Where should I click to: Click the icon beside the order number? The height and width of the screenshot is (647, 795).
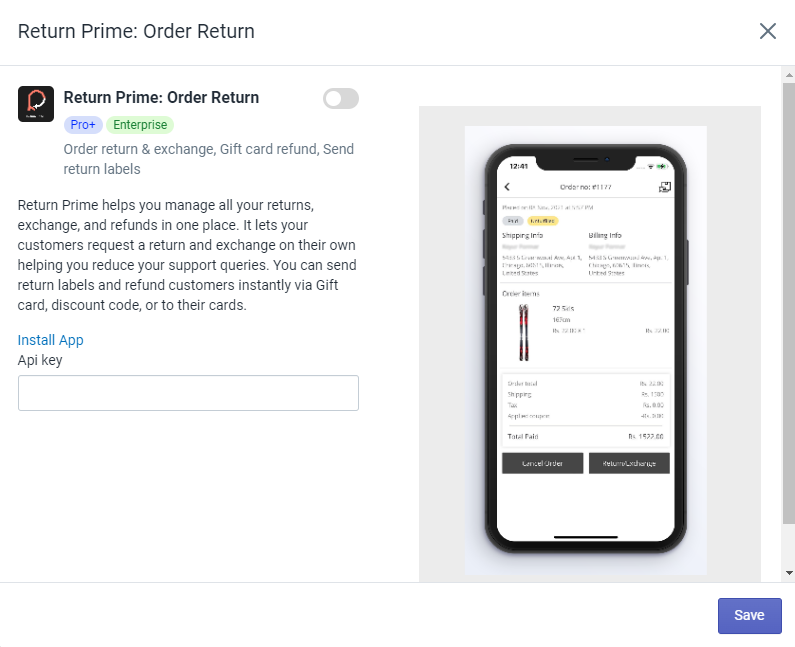664,187
